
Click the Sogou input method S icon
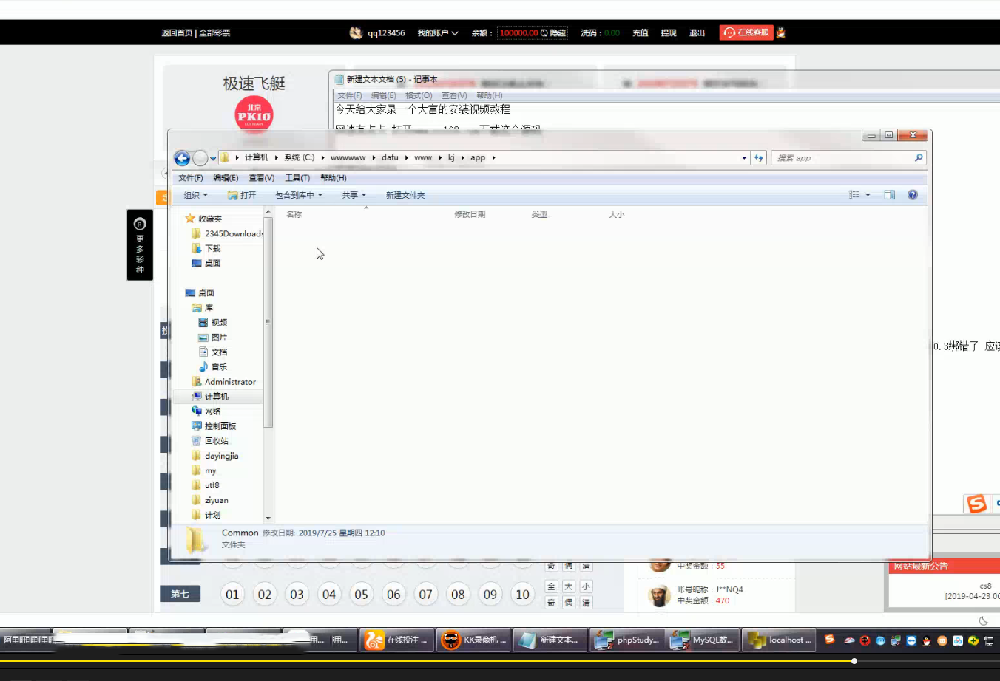click(x=976, y=504)
